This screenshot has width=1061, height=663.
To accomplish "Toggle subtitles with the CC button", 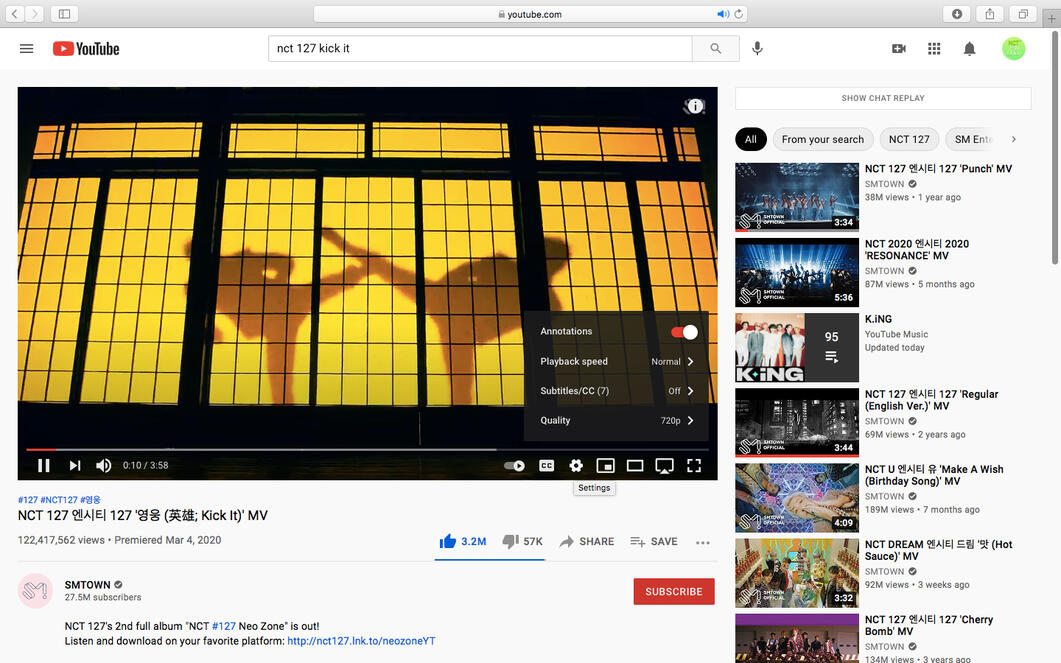I will click(x=547, y=465).
